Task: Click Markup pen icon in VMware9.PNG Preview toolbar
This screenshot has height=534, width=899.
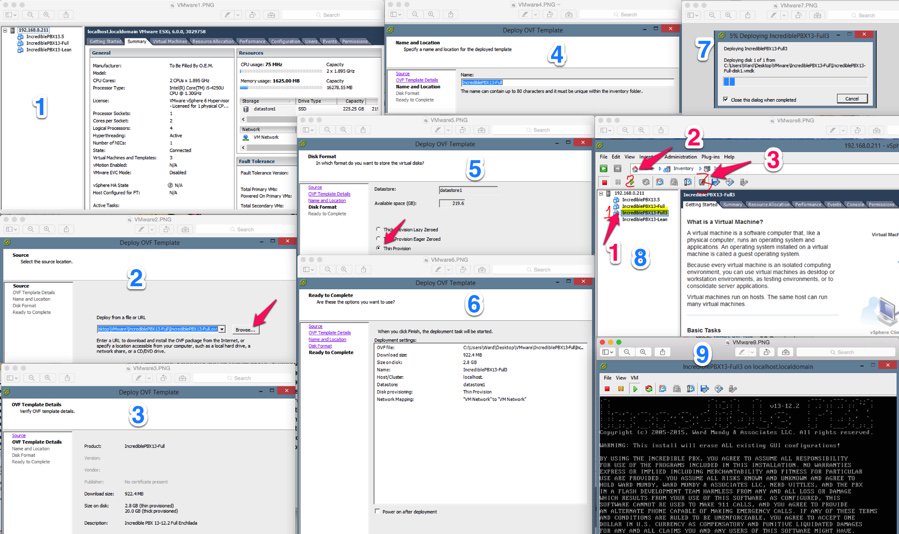Action: coord(741,352)
